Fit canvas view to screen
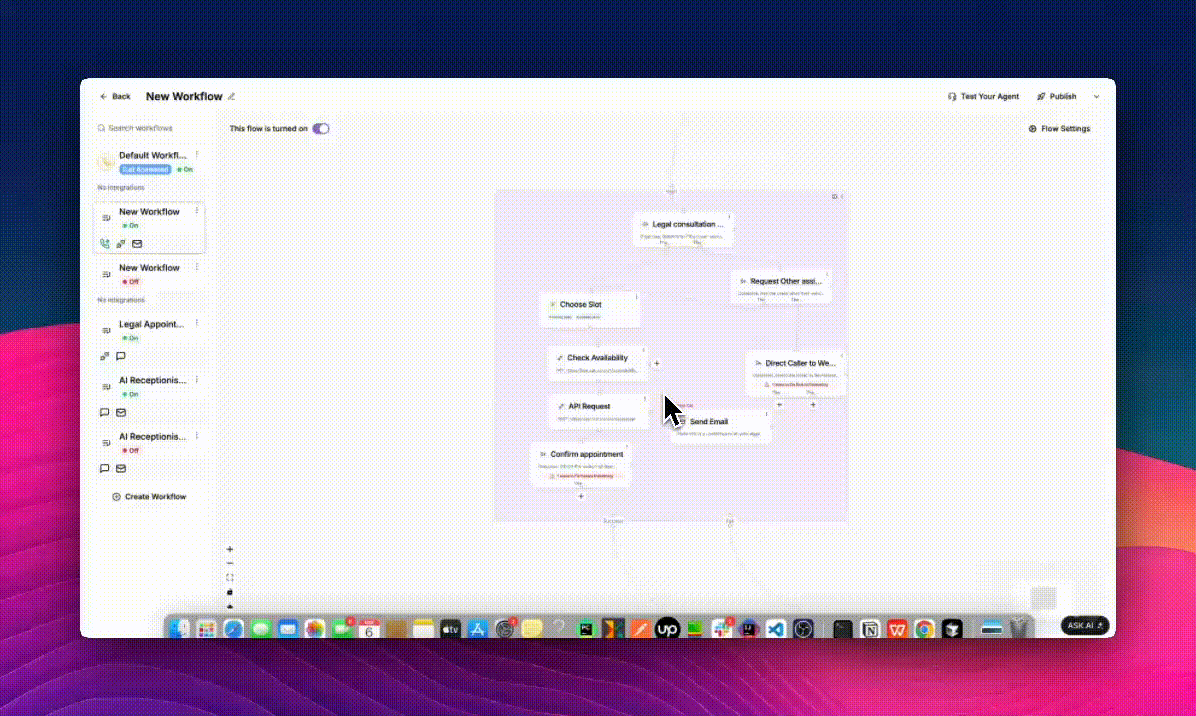 pos(230,578)
